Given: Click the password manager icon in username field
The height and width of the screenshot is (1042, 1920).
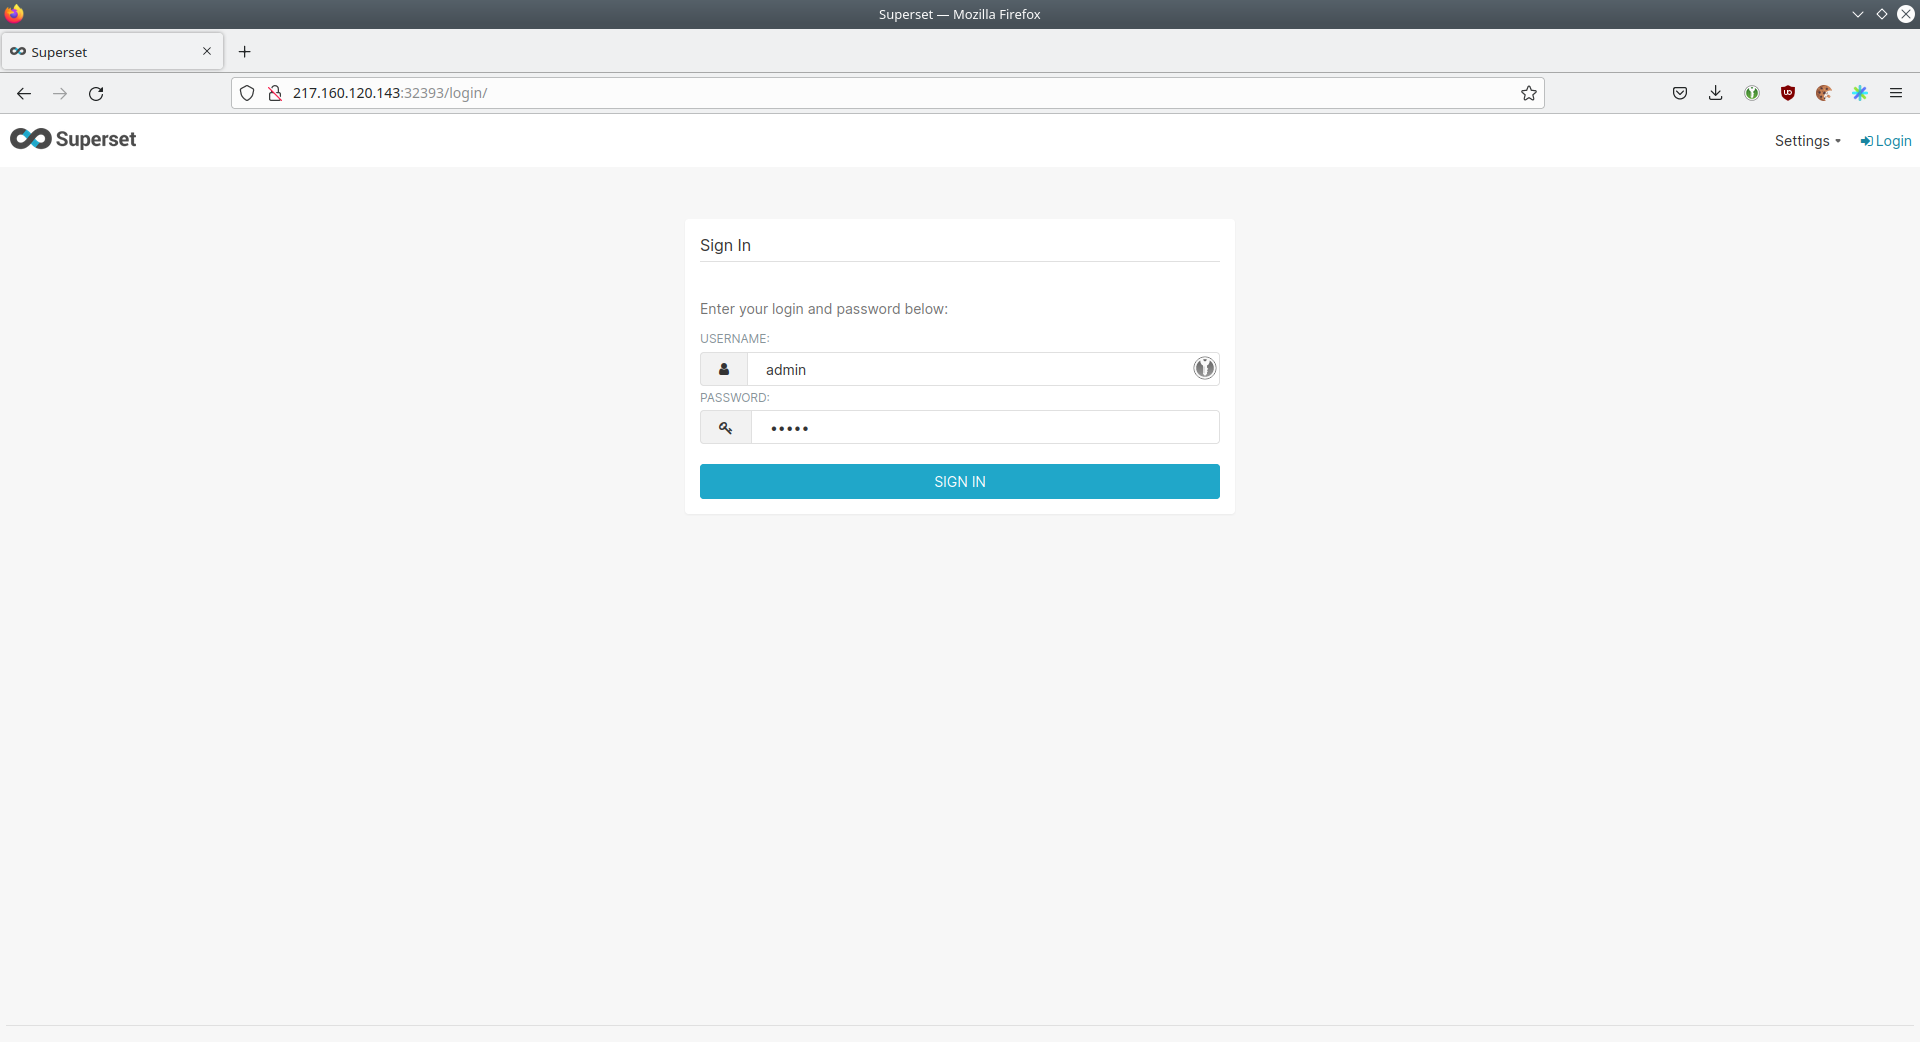Looking at the screenshot, I should pos(1204,368).
